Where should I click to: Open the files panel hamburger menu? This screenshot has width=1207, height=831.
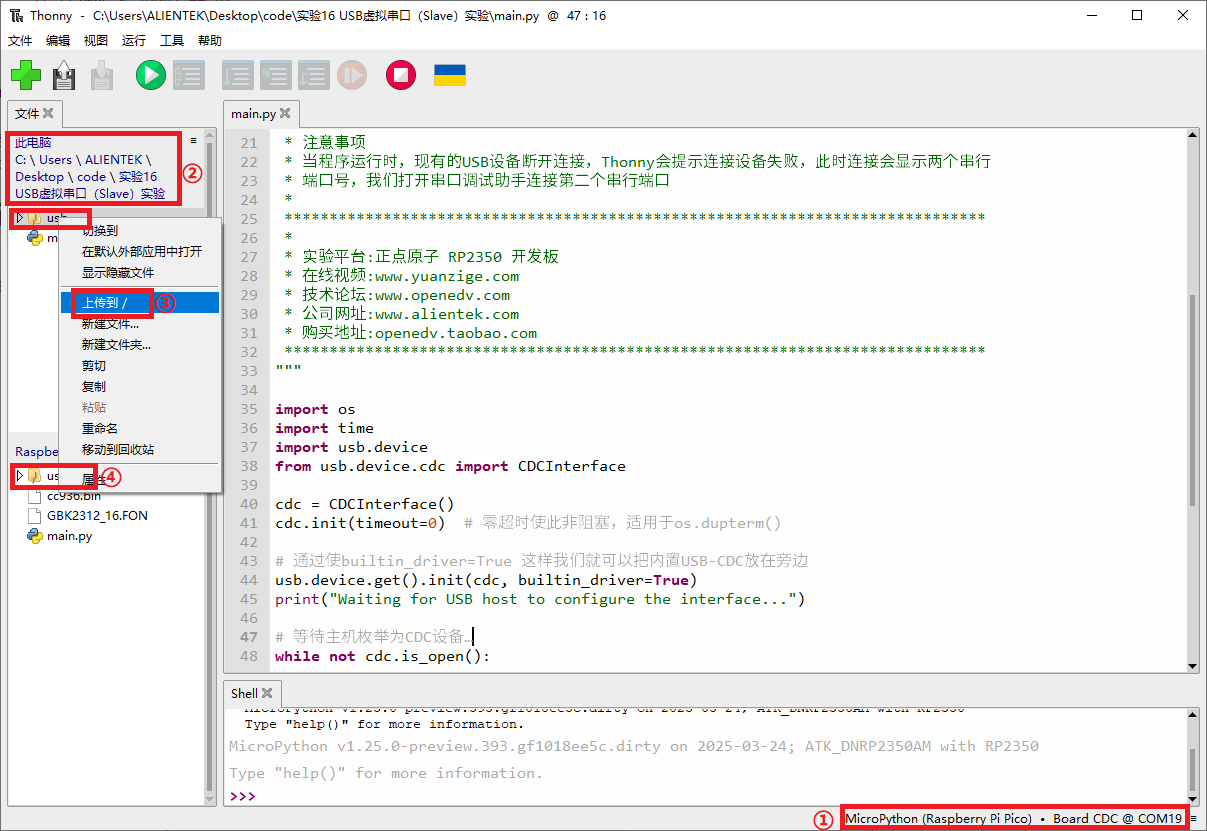[193, 141]
